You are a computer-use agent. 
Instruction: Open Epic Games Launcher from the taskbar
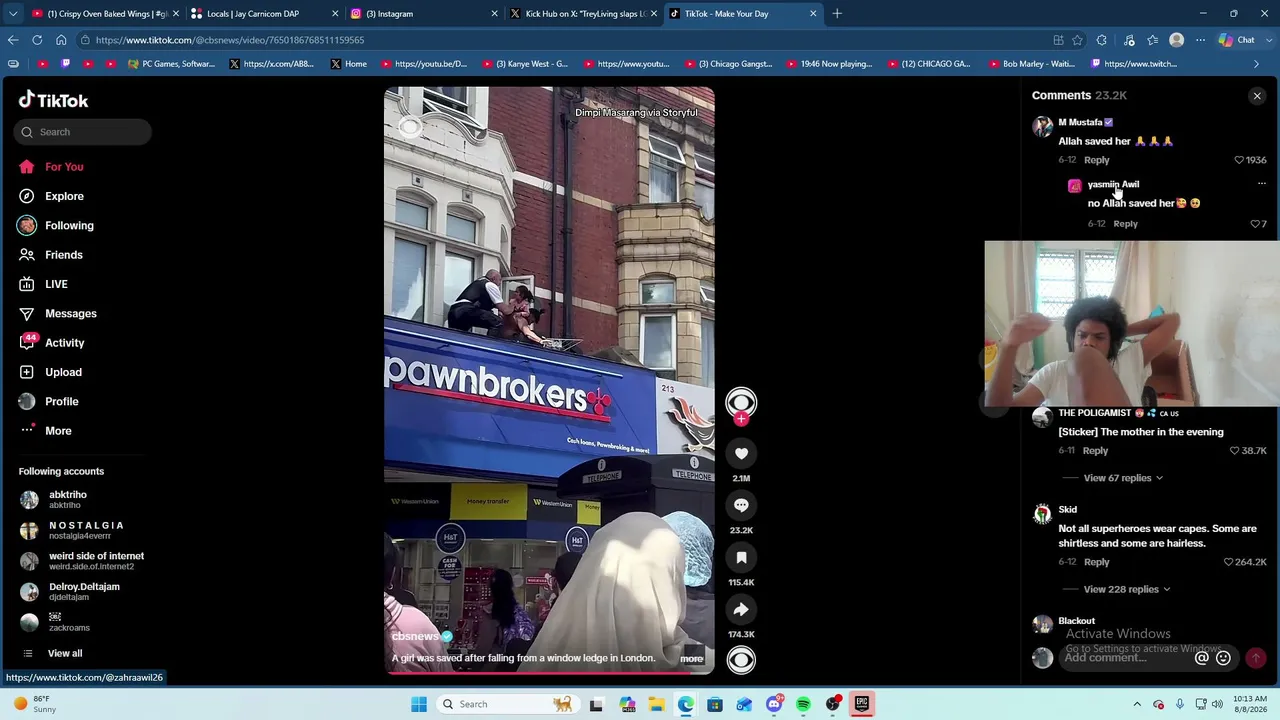pyautogui.click(x=861, y=704)
